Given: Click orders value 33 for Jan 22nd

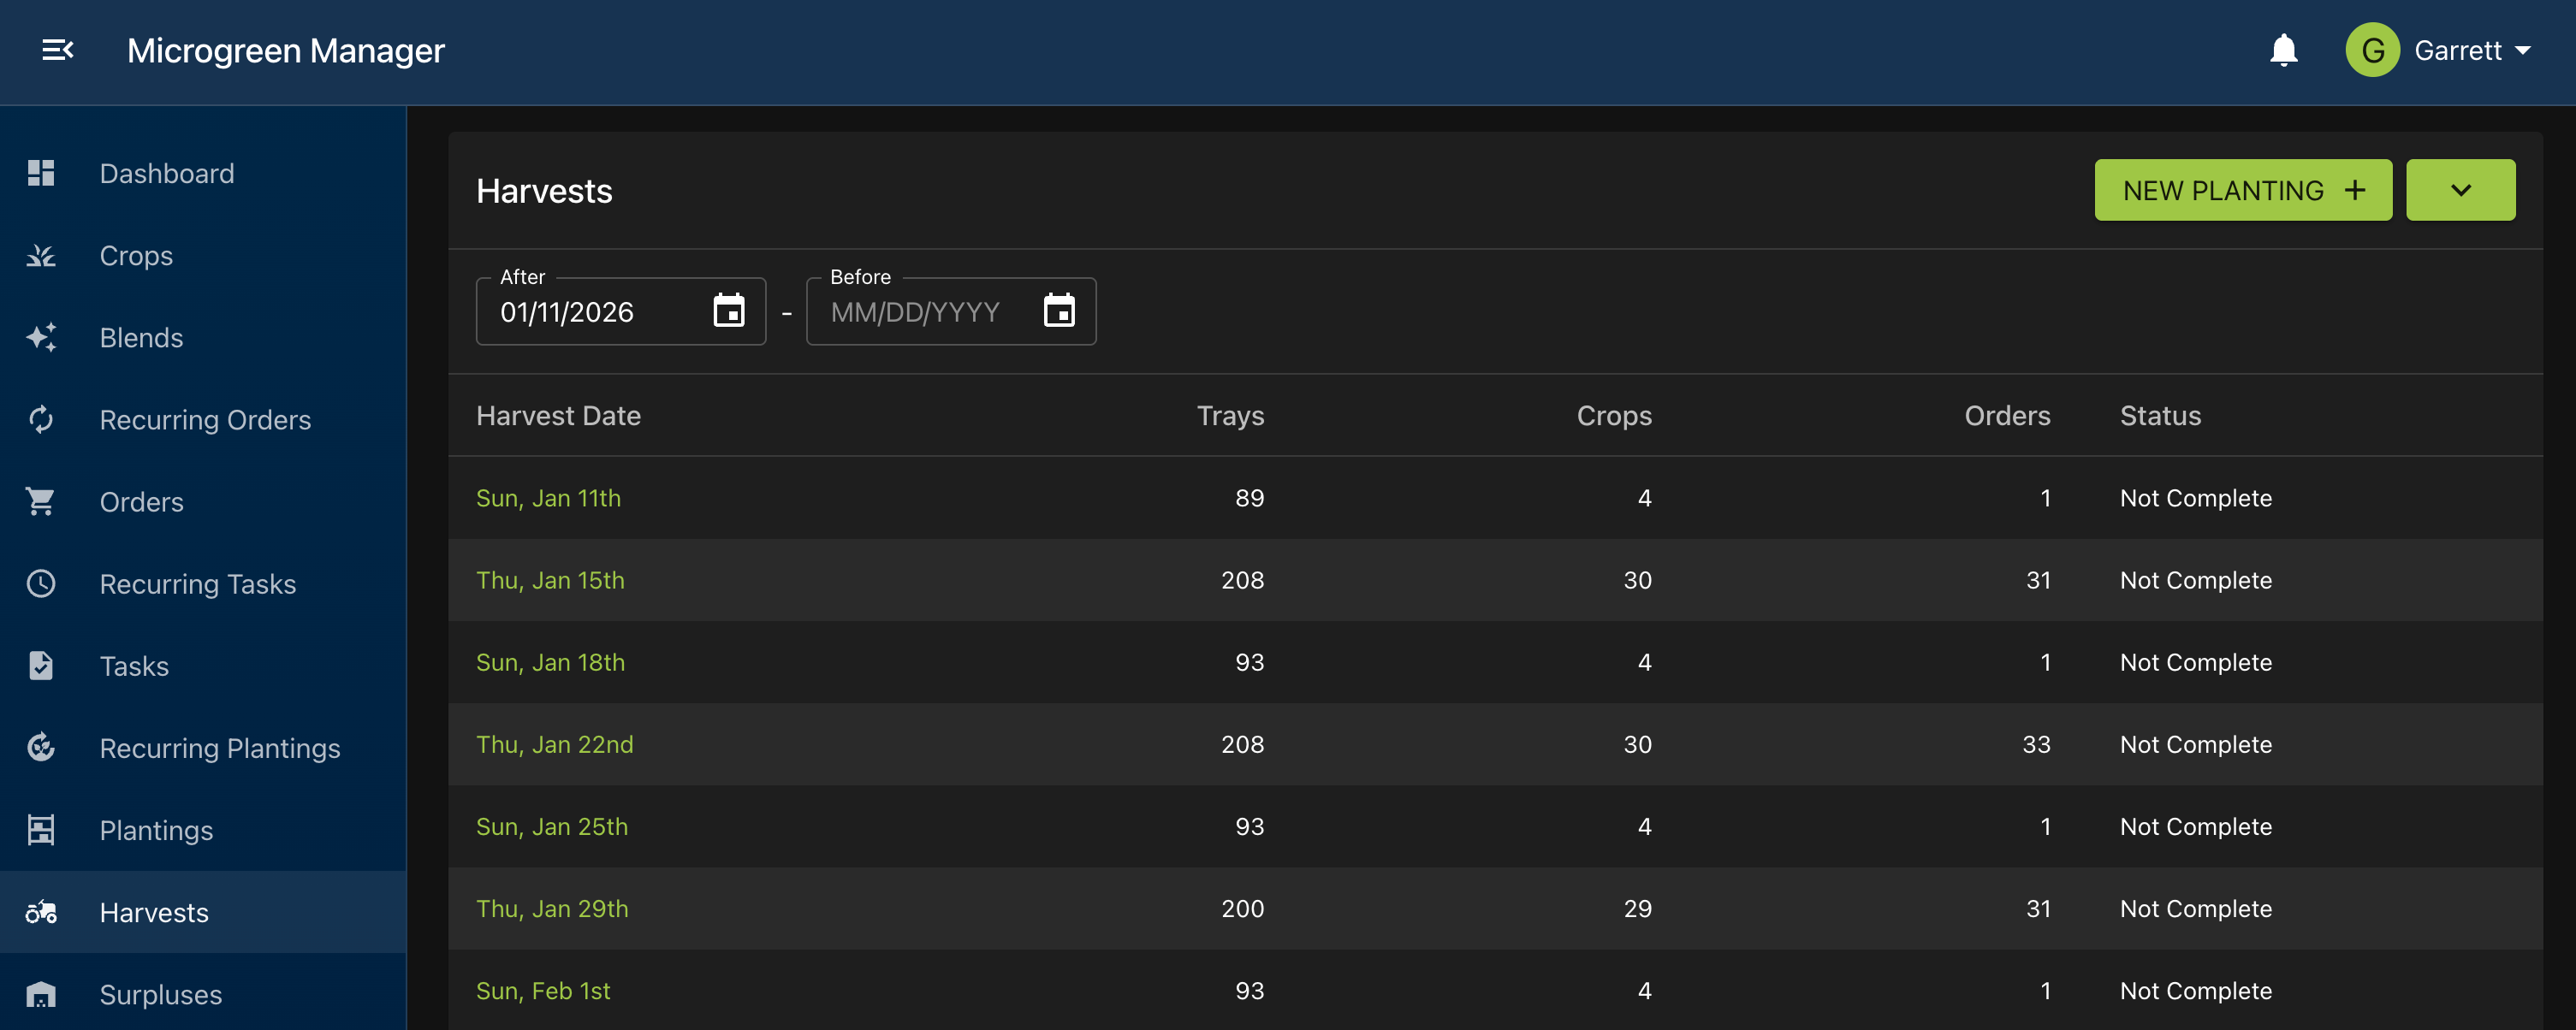Looking at the screenshot, I should tap(2036, 744).
